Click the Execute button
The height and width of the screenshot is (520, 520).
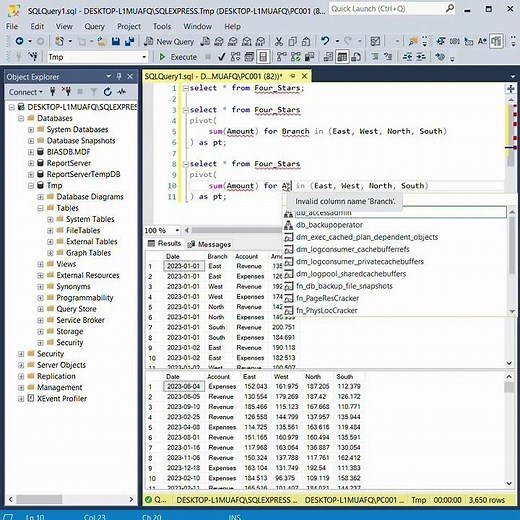(x=178, y=57)
